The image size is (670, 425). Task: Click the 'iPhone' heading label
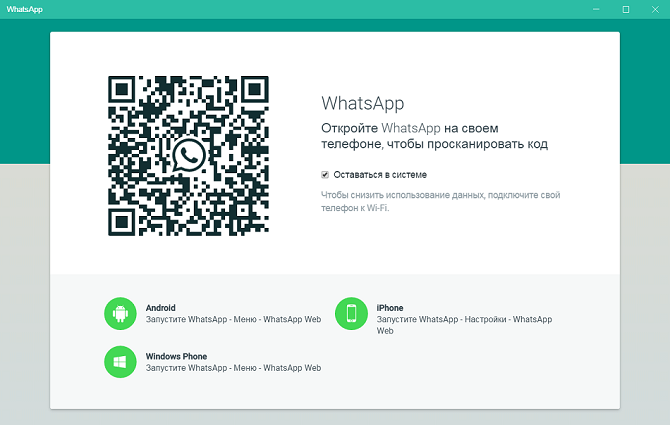pos(390,308)
